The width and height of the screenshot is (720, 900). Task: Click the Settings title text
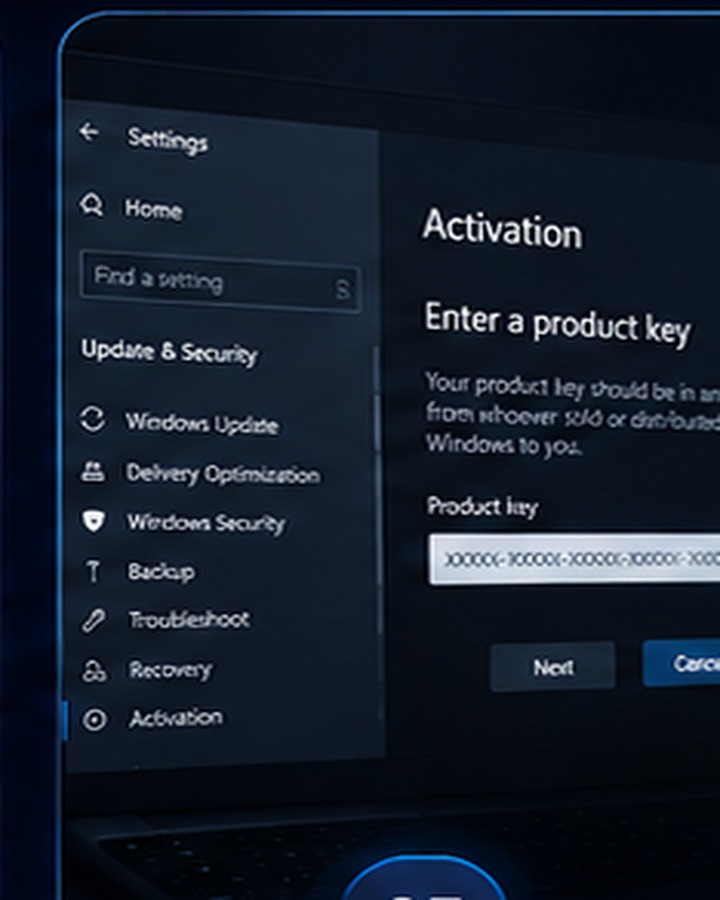point(167,140)
